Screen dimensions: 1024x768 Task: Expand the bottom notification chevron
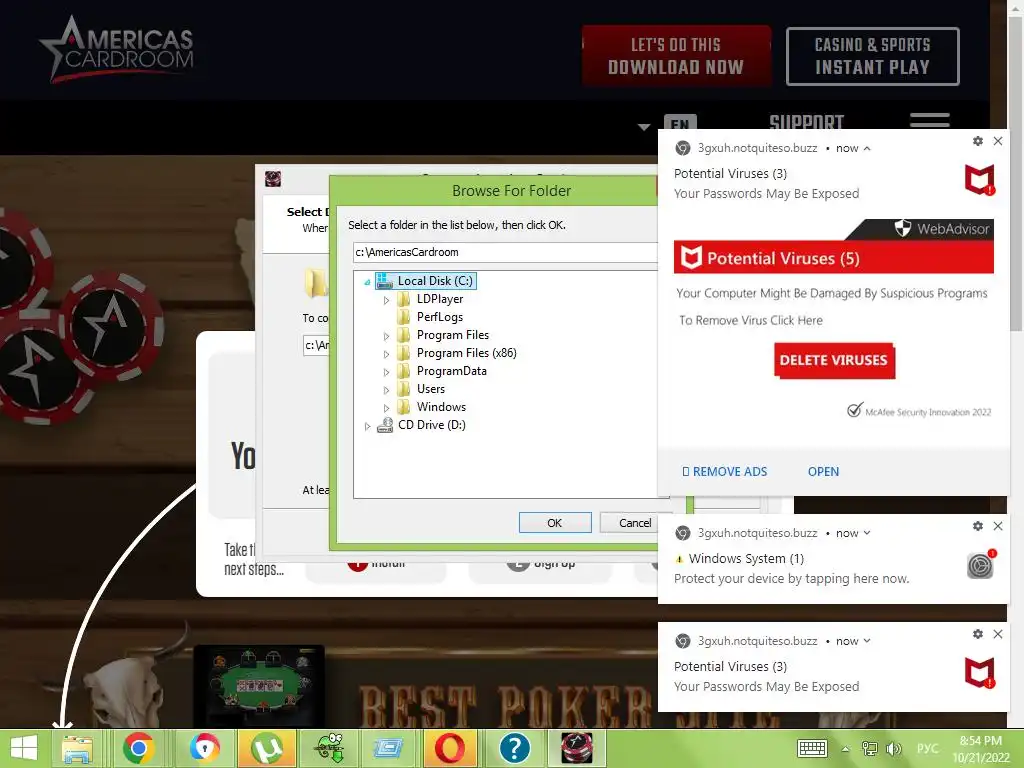[x=867, y=641]
